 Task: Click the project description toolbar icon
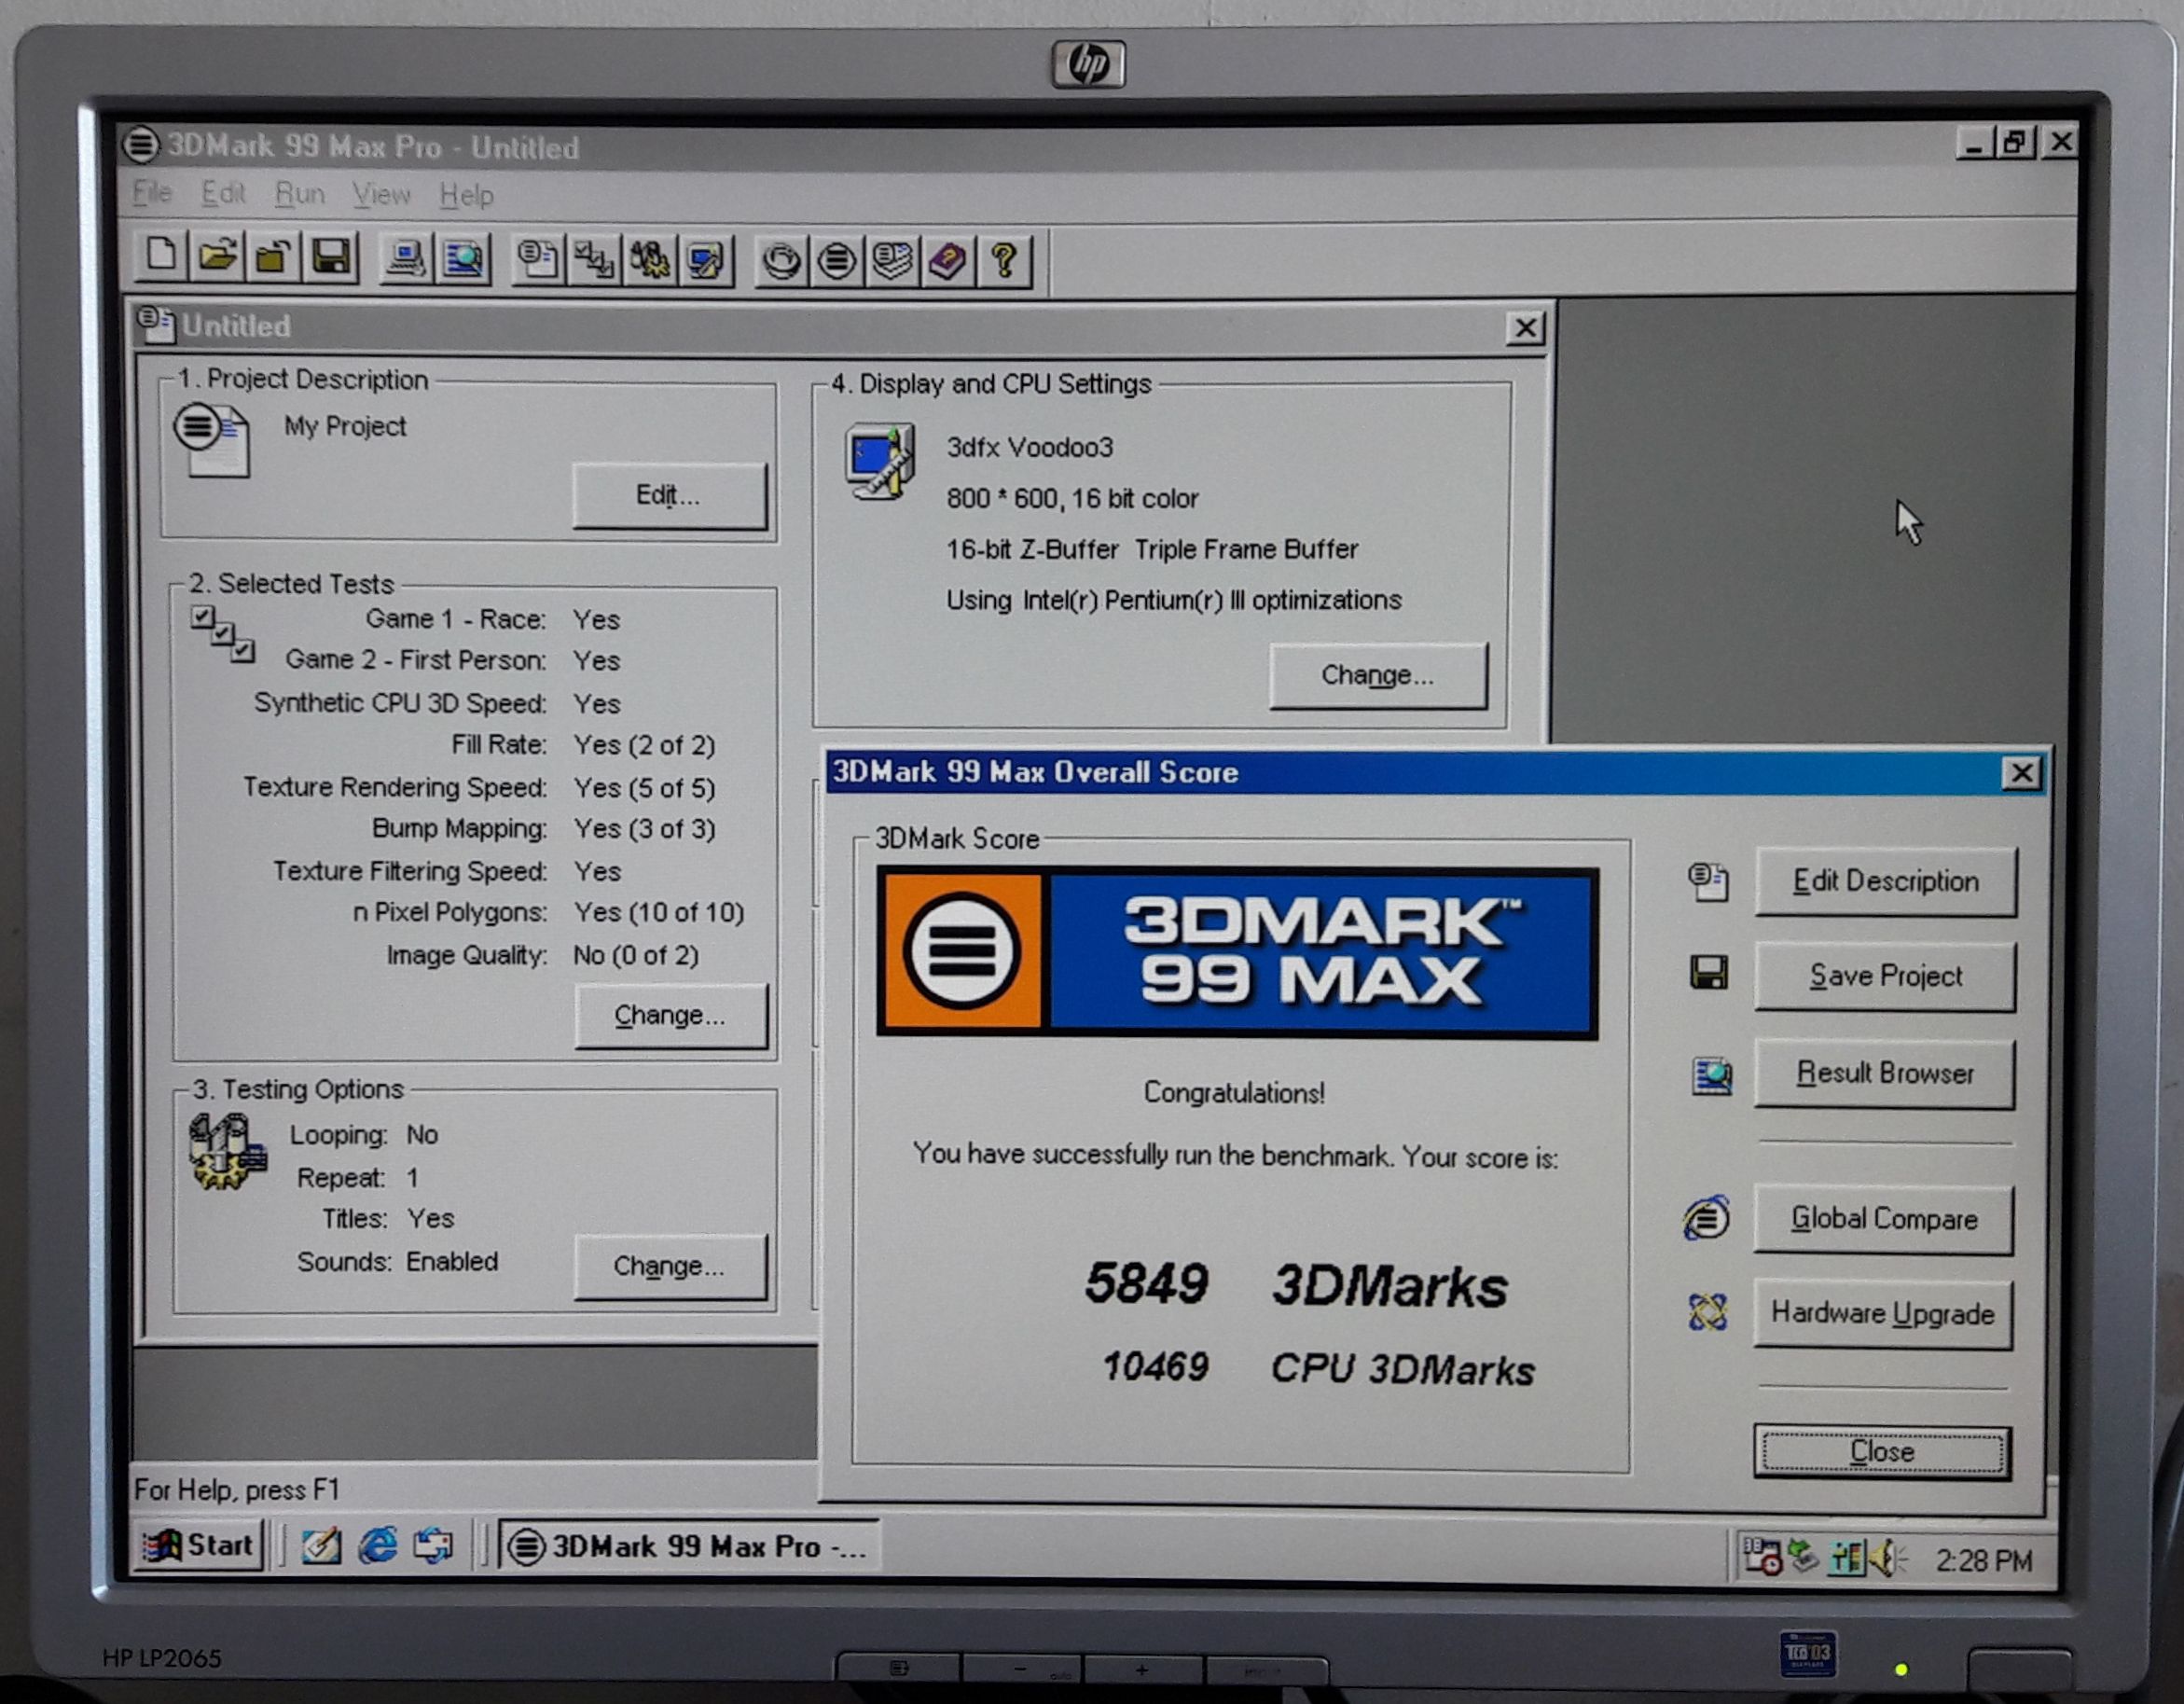click(x=538, y=260)
